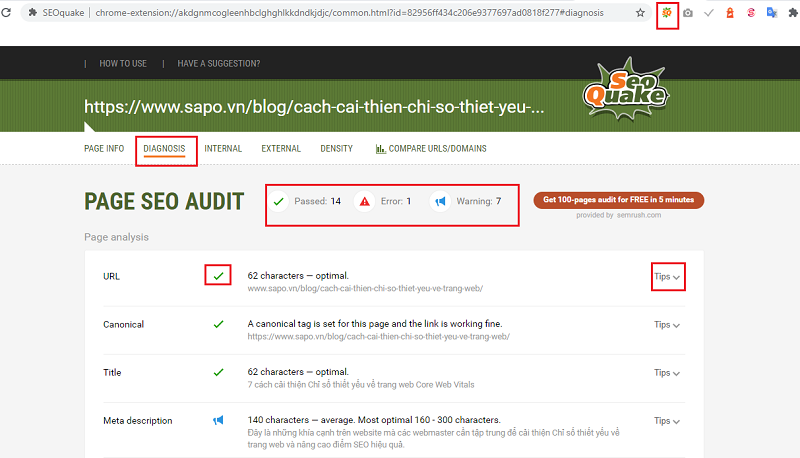Switch to the Page Info tab
Image resolution: width=800 pixels, height=458 pixels.
(x=104, y=148)
